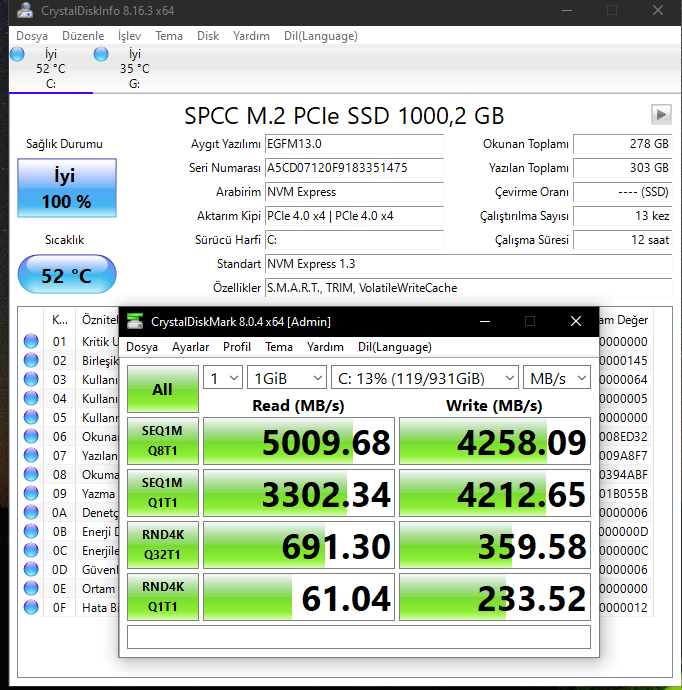Run the RND4K Q32T1 test
Image resolution: width=682 pixels, height=690 pixels.
(163, 545)
